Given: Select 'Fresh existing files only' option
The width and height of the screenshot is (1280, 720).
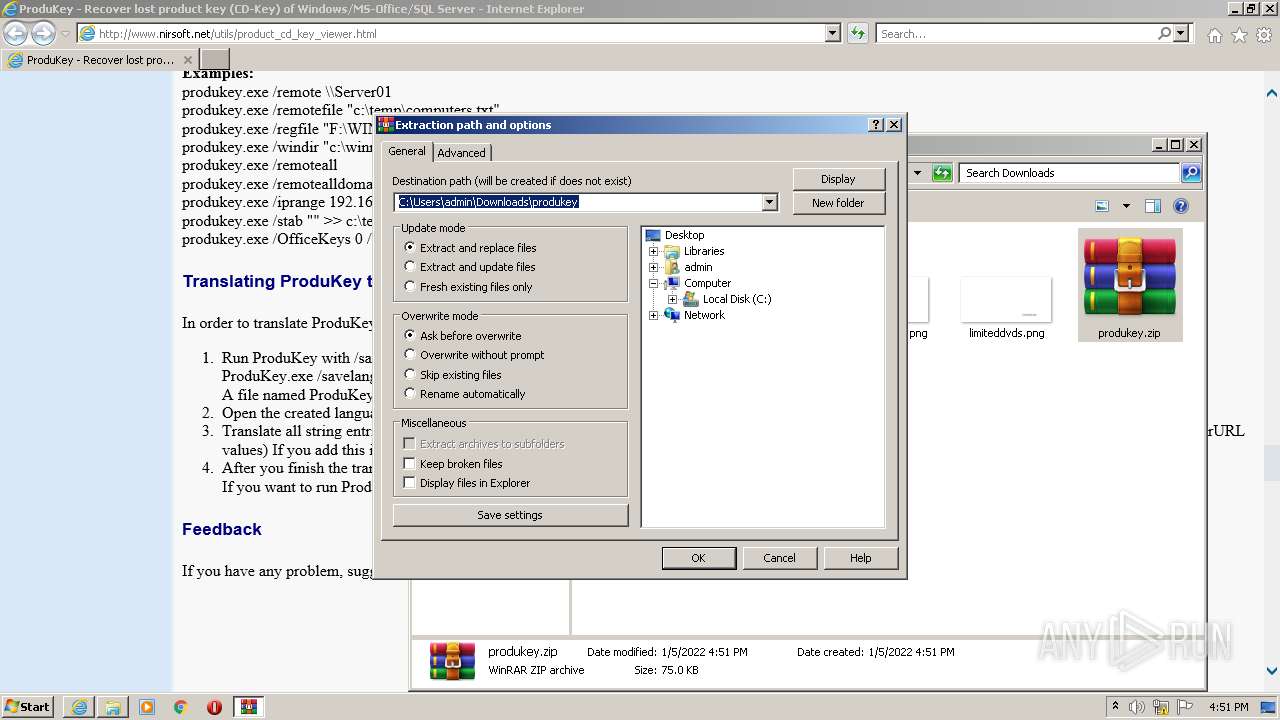Looking at the screenshot, I should [468, 287].
